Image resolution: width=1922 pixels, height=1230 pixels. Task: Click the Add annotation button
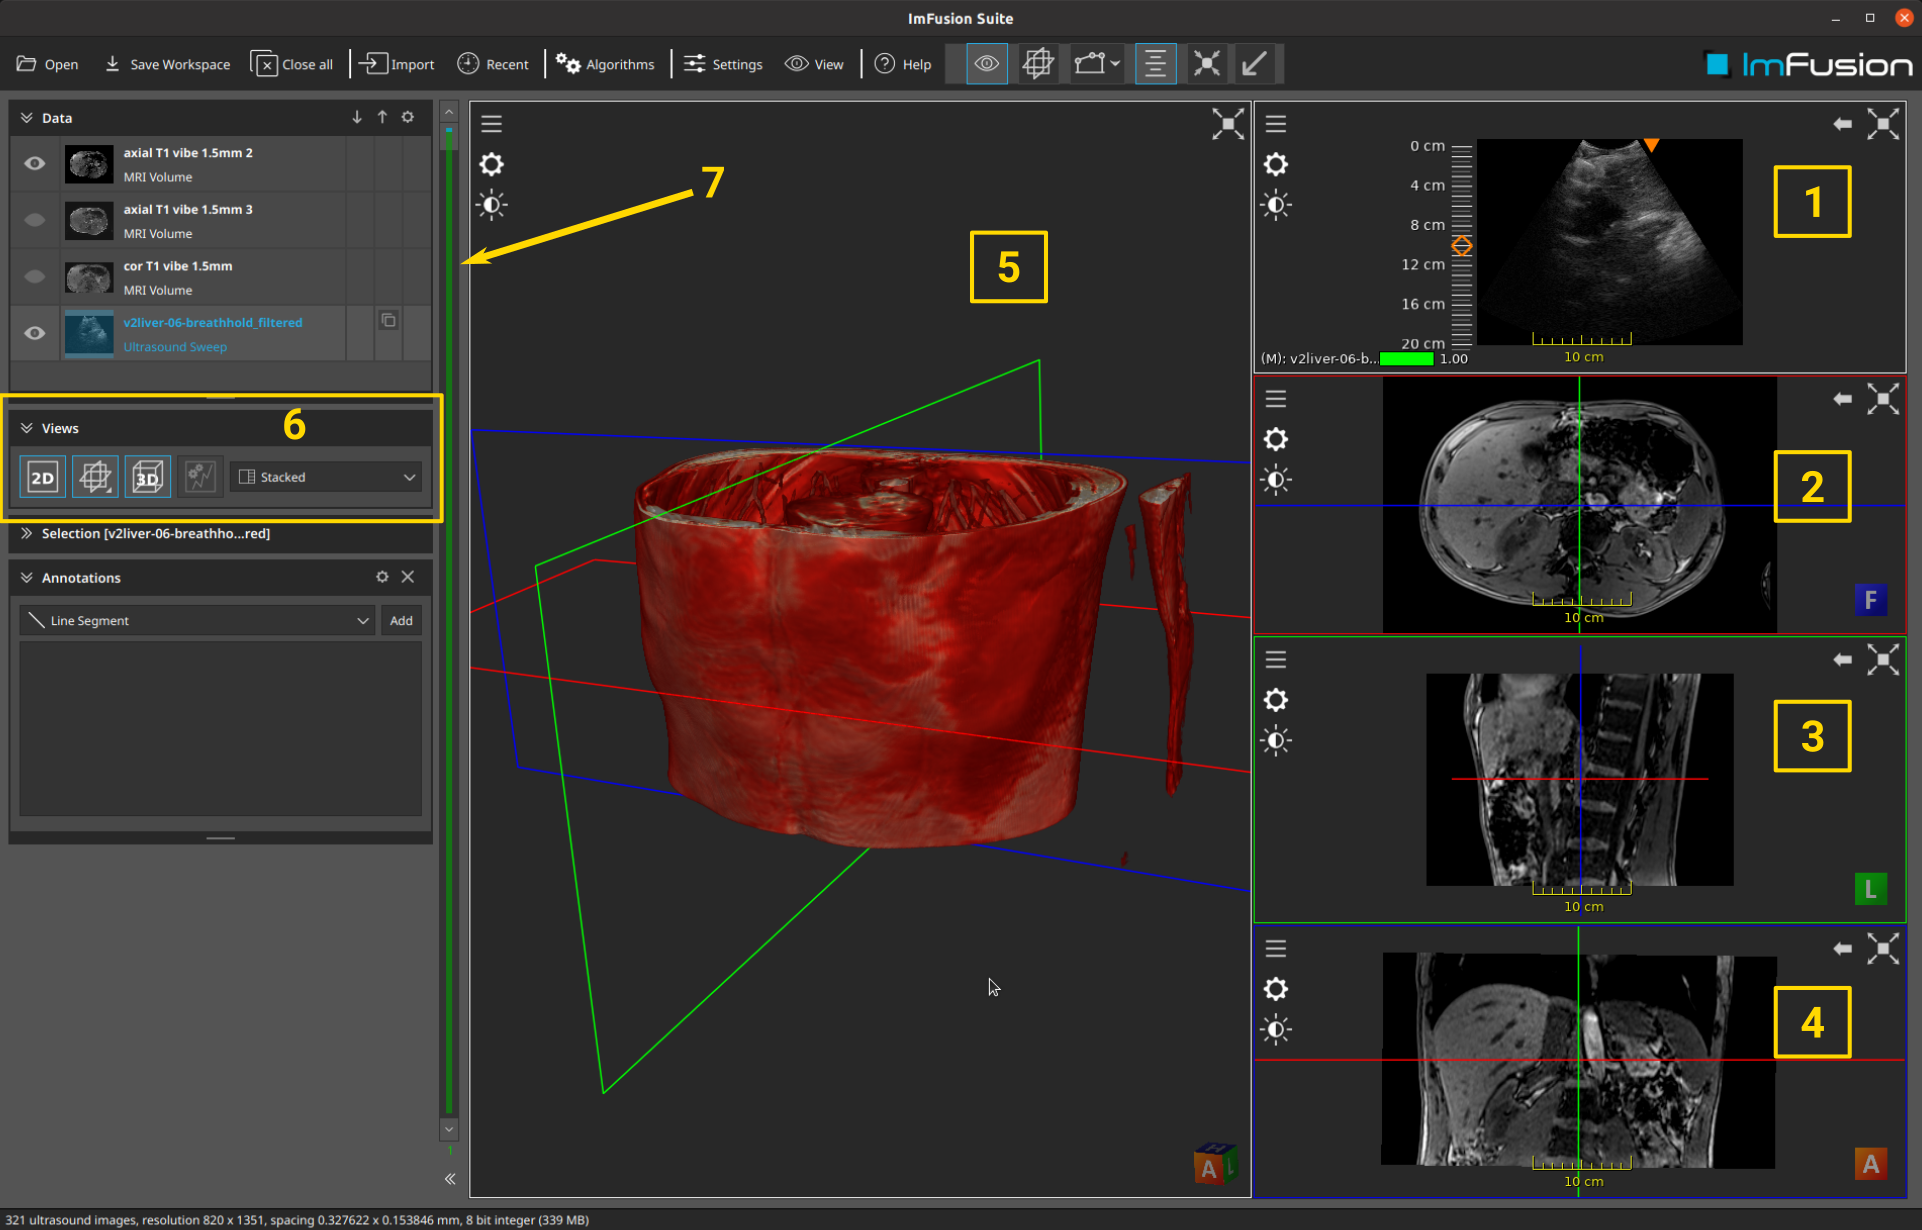401,621
